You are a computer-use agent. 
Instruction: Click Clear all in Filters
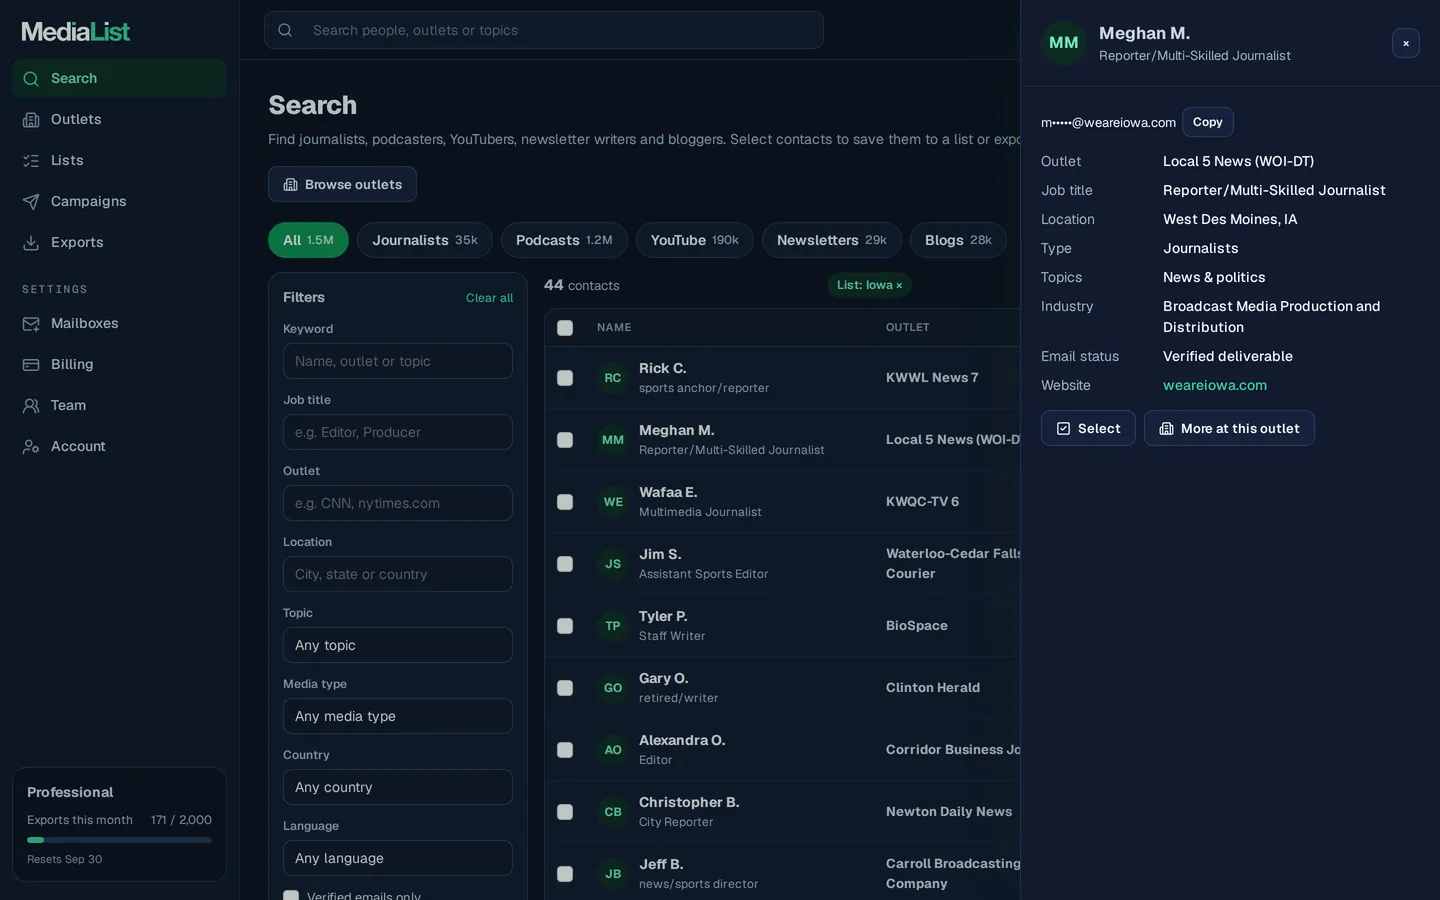[489, 298]
